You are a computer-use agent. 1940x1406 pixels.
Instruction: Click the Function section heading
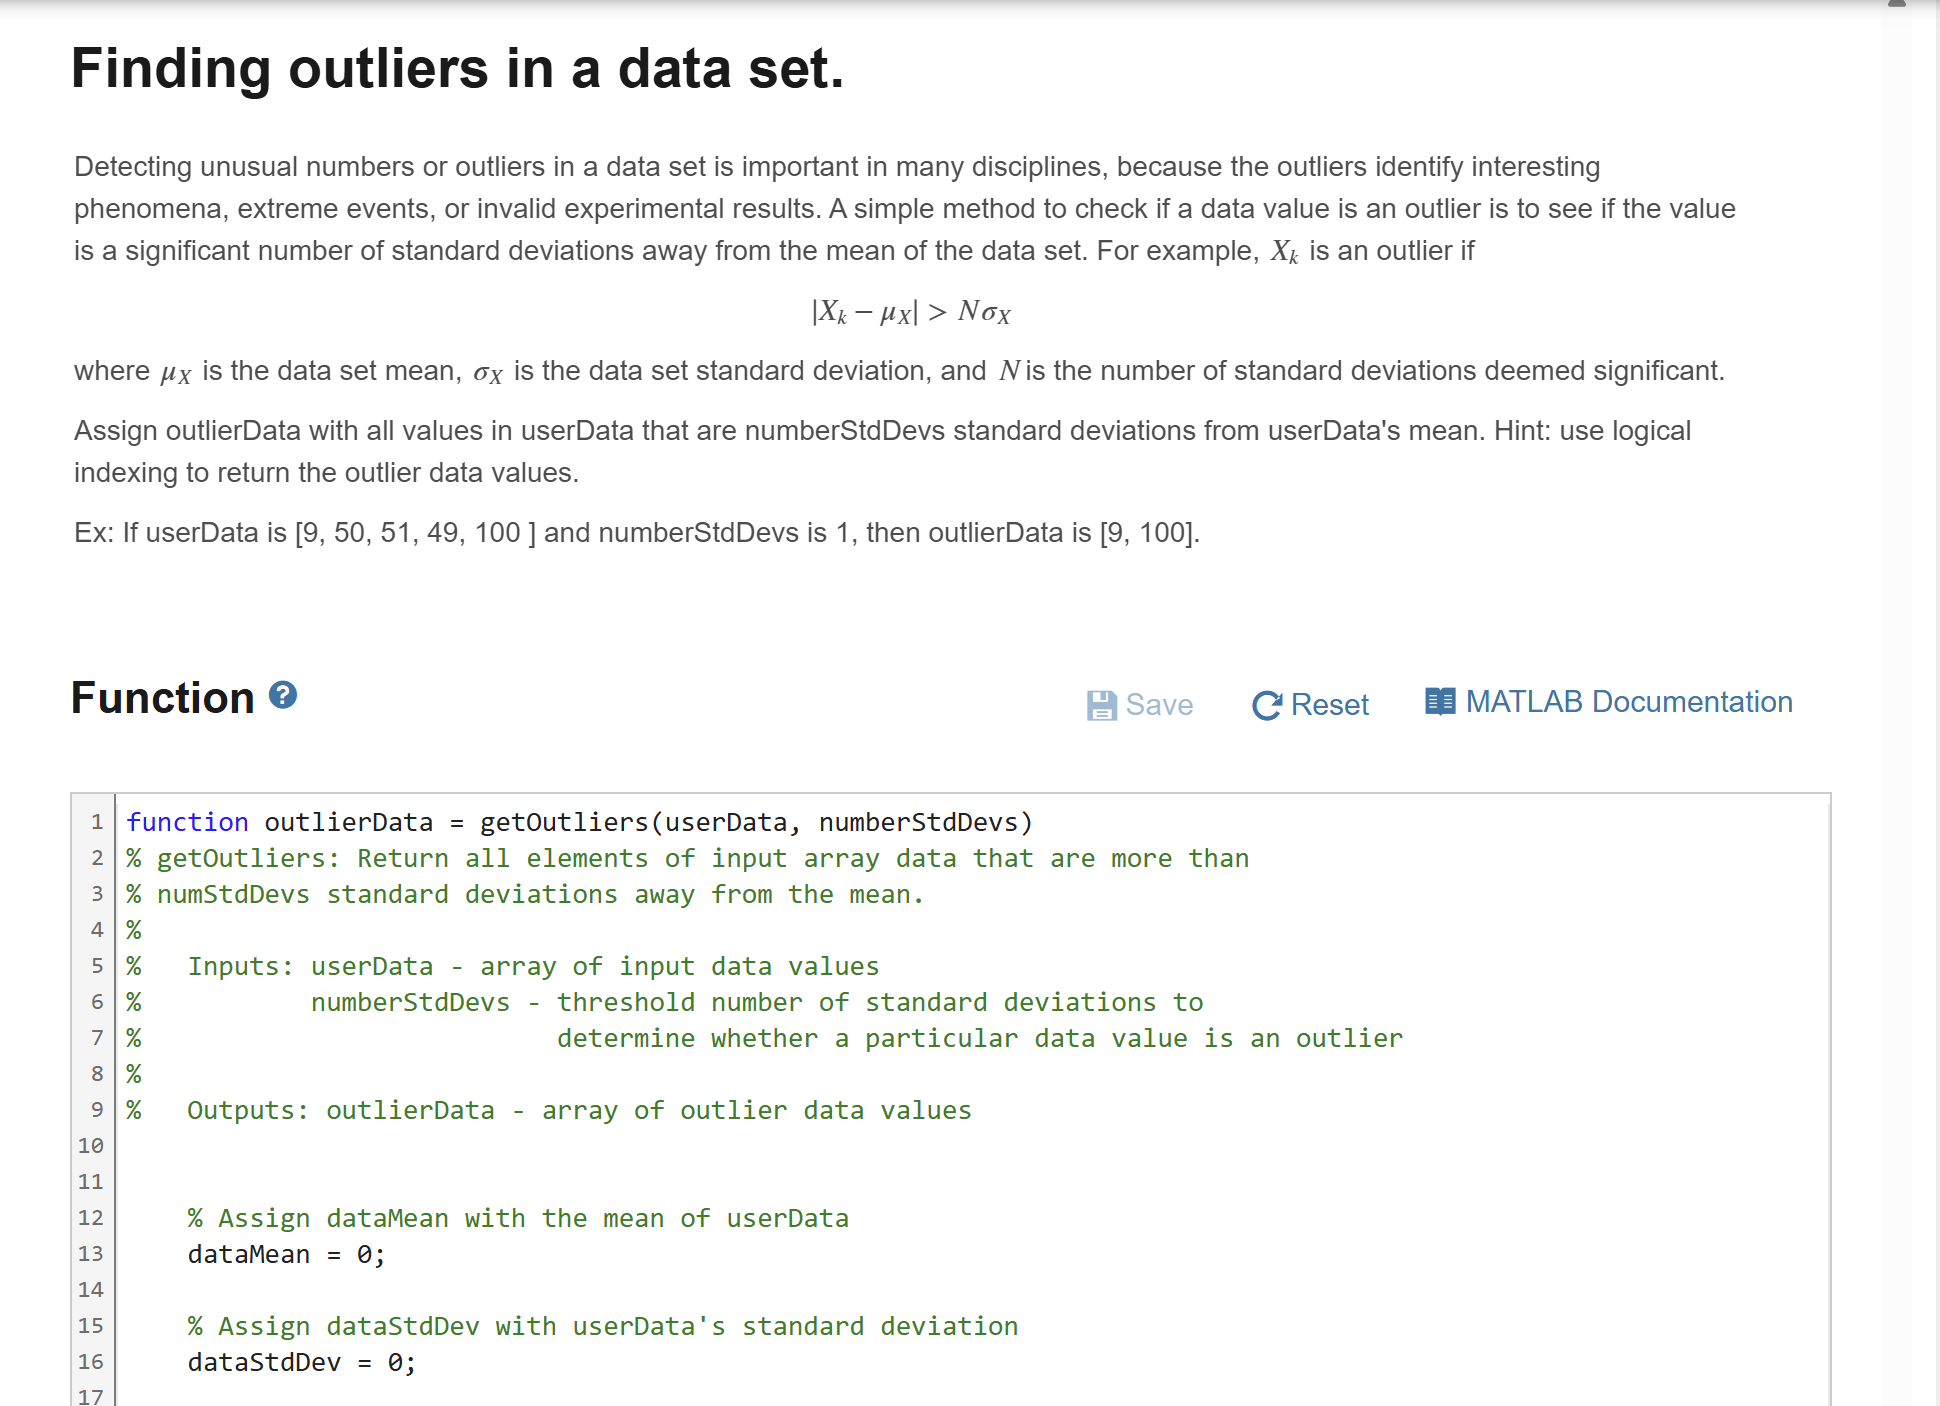pyautogui.click(x=162, y=697)
